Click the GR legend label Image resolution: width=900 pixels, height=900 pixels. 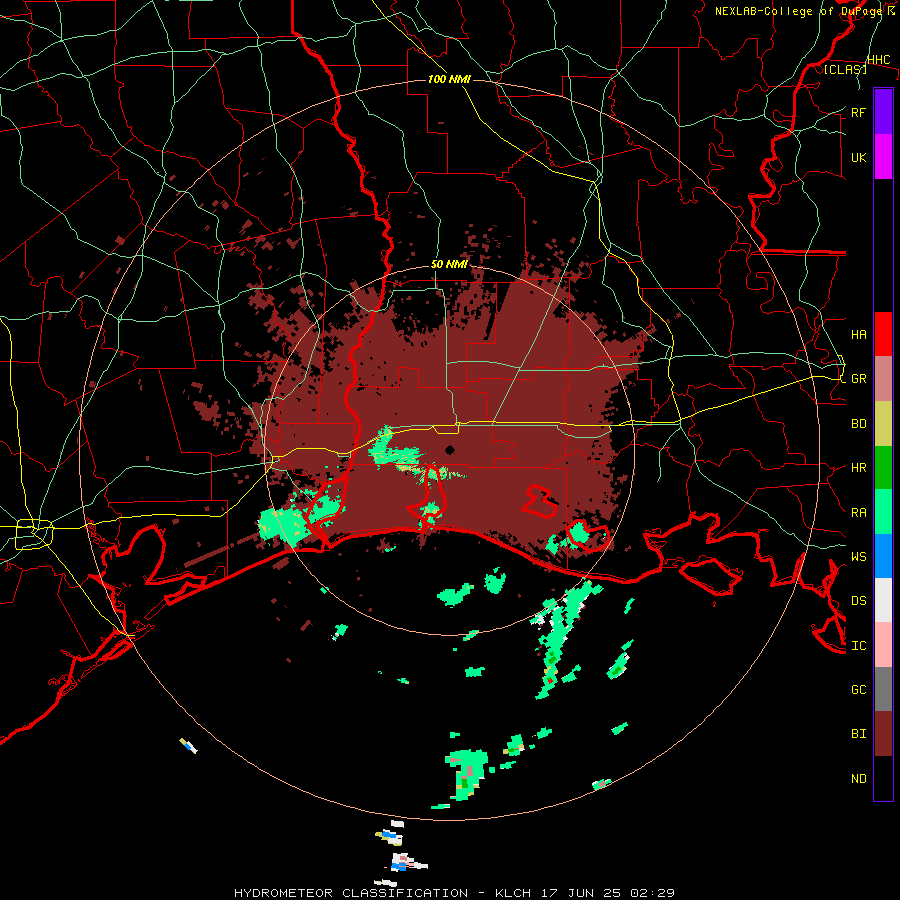point(858,379)
